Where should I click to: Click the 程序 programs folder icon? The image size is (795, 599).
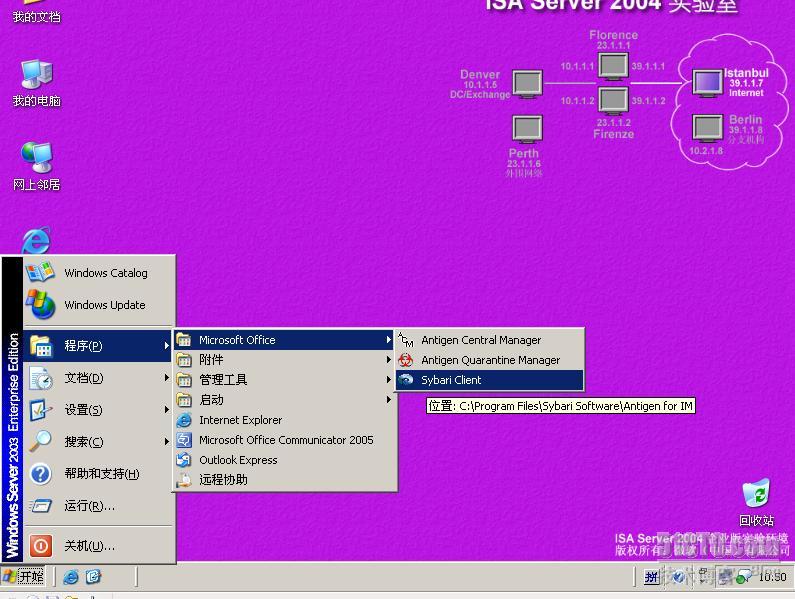click(41, 346)
